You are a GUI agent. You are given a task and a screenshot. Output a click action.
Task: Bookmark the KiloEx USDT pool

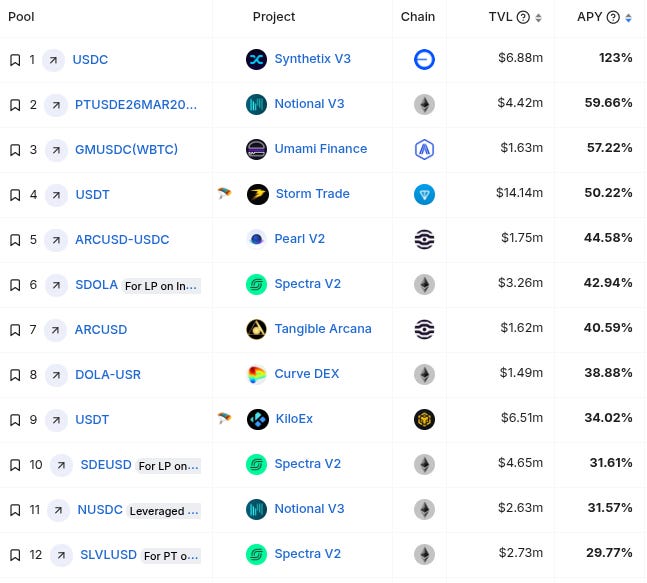click(x=15, y=420)
